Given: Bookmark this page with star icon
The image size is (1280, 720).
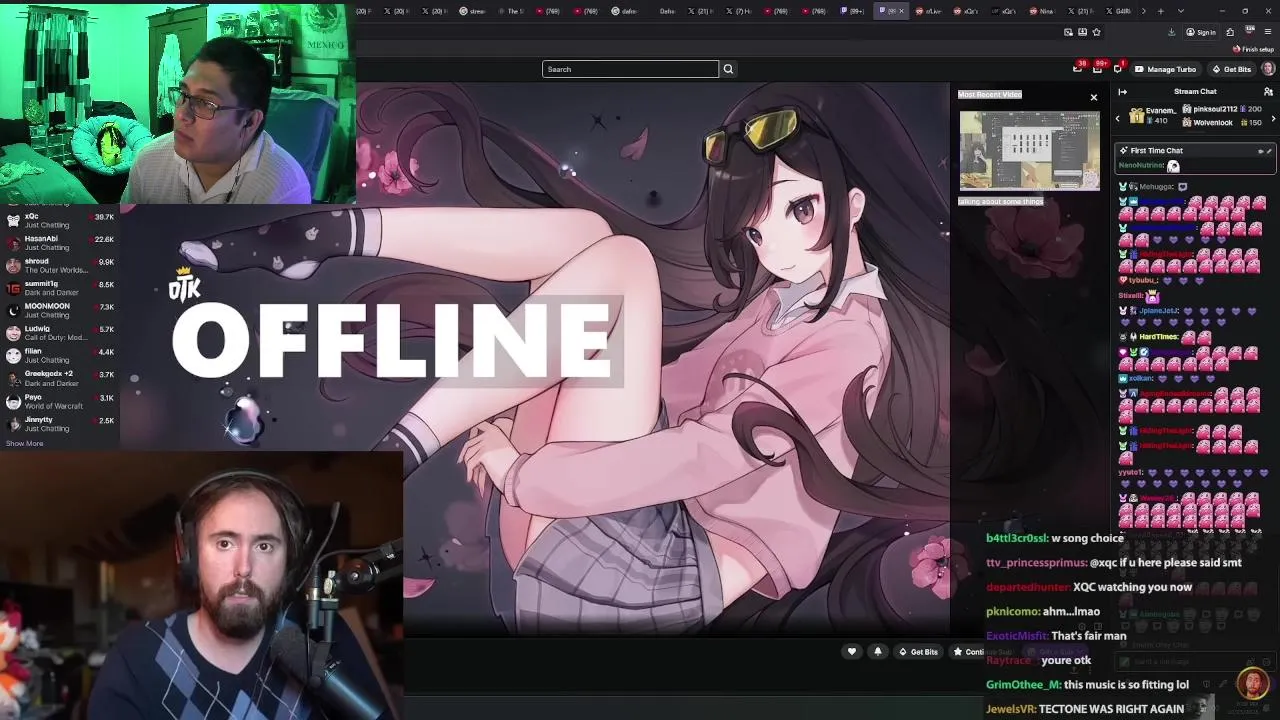Looking at the screenshot, I should click(x=1096, y=32).
